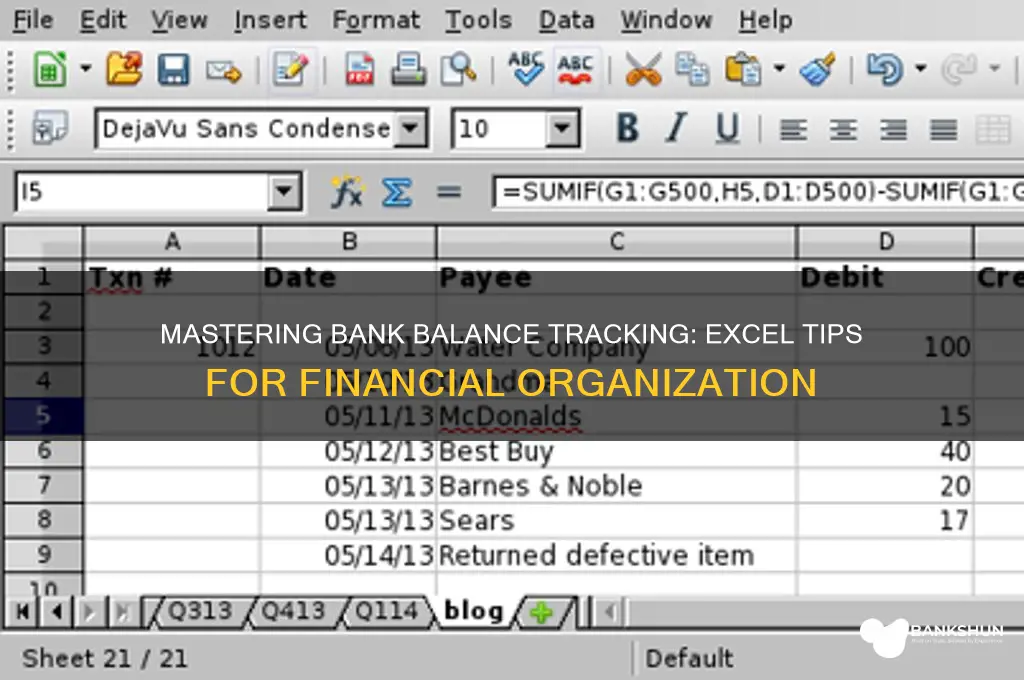1024x680 pixels.
Task: Click the Send document as email icon
Action: (x=223, y=71)
